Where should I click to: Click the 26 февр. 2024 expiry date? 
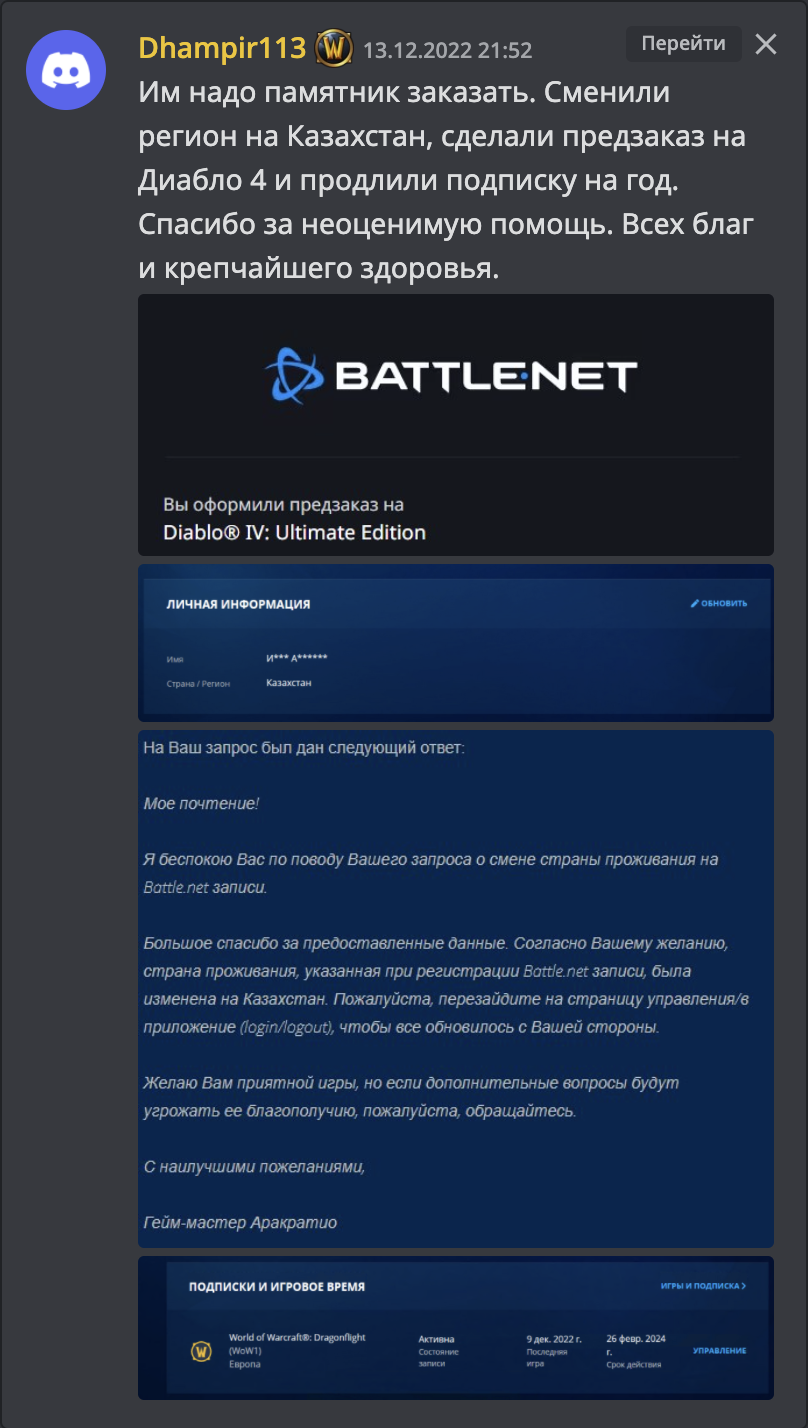tap(636, 1344)
